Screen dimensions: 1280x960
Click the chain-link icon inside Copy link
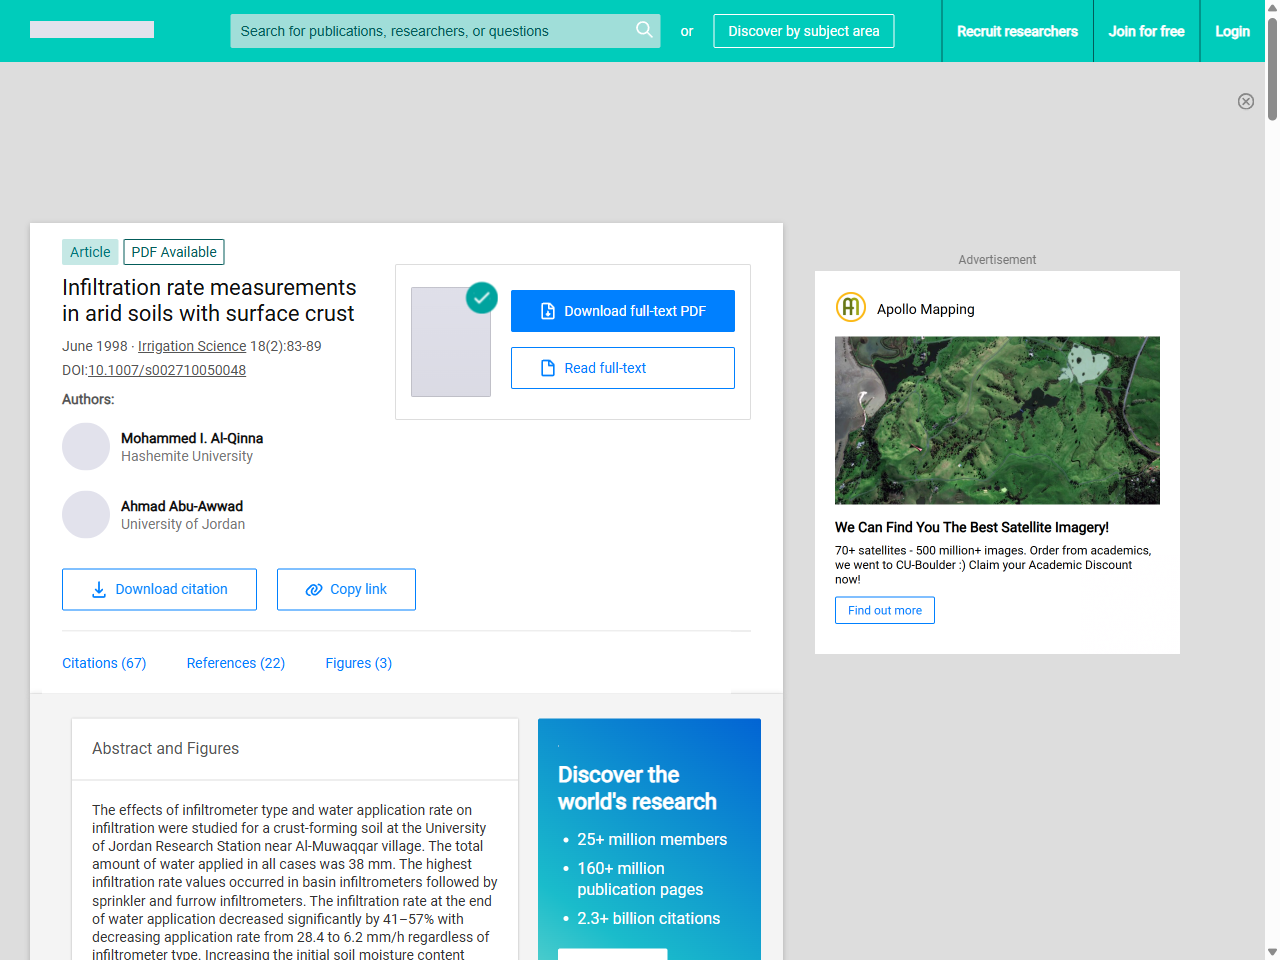click(x=313, y=589)
